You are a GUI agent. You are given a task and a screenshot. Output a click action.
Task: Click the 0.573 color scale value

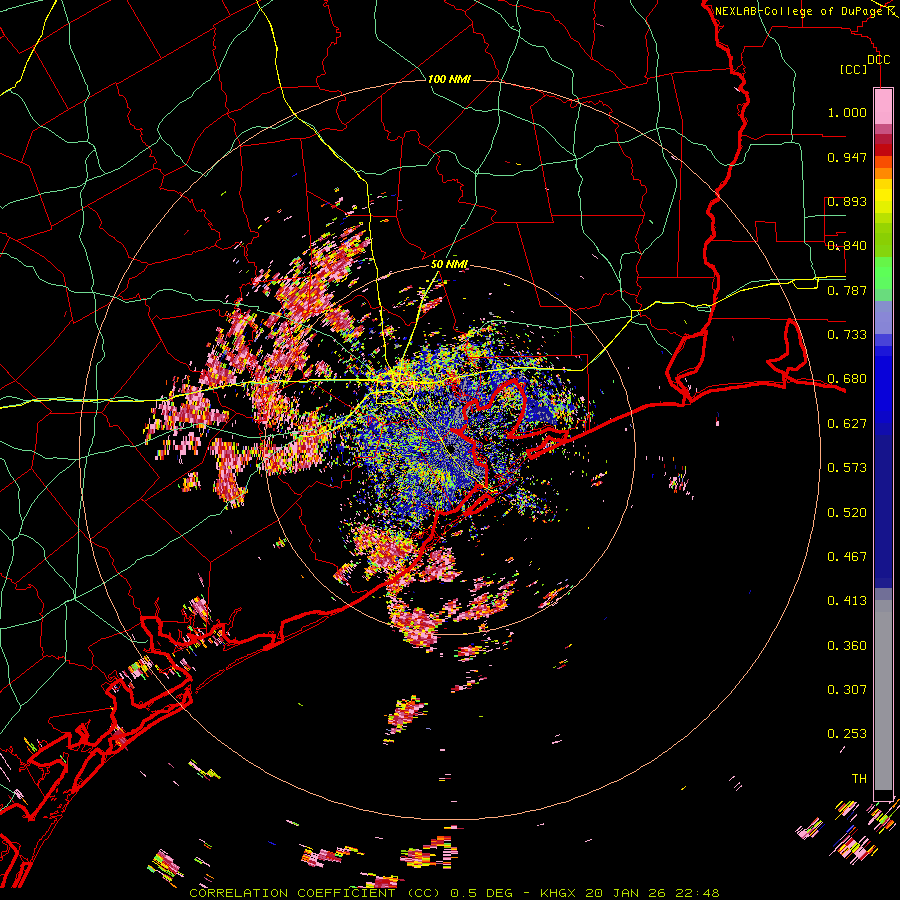(x=847, y=468)
